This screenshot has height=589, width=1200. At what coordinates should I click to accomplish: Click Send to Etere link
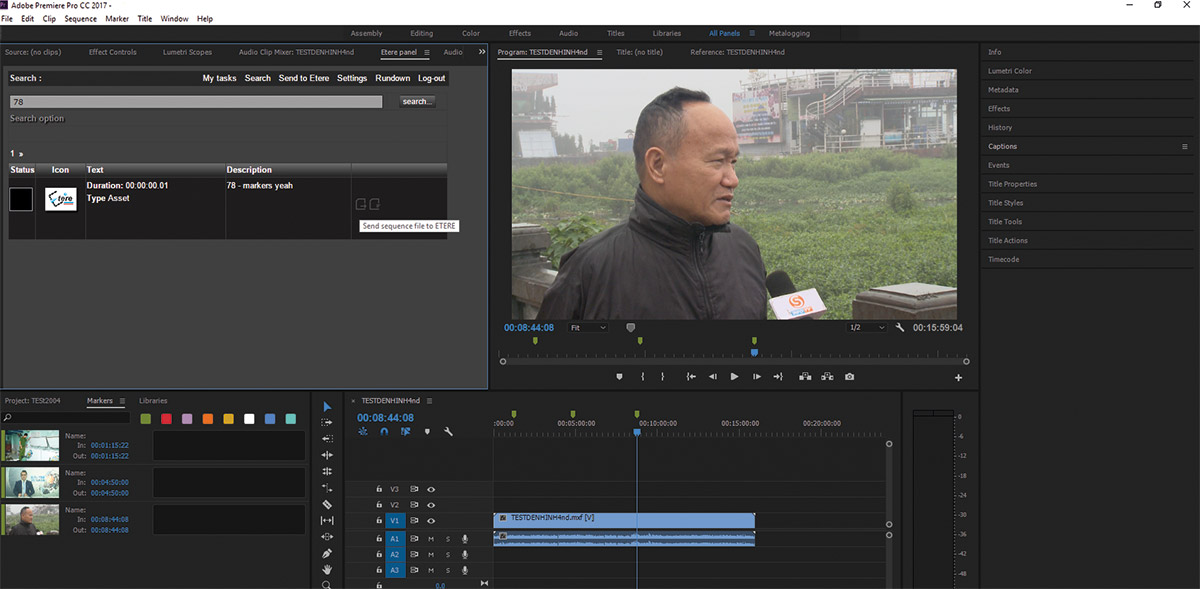[x=304, y=78]
